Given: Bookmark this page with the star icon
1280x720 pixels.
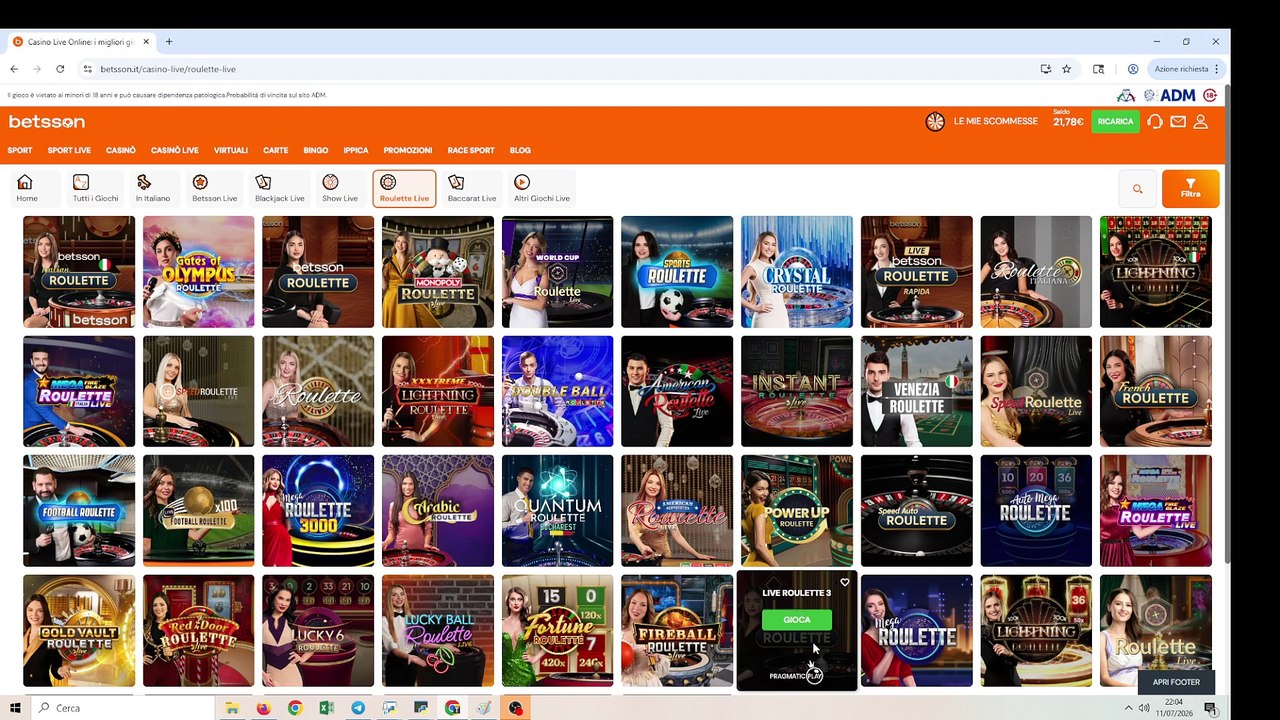Looking at the screenshot, I should [x=1067, y=69].
